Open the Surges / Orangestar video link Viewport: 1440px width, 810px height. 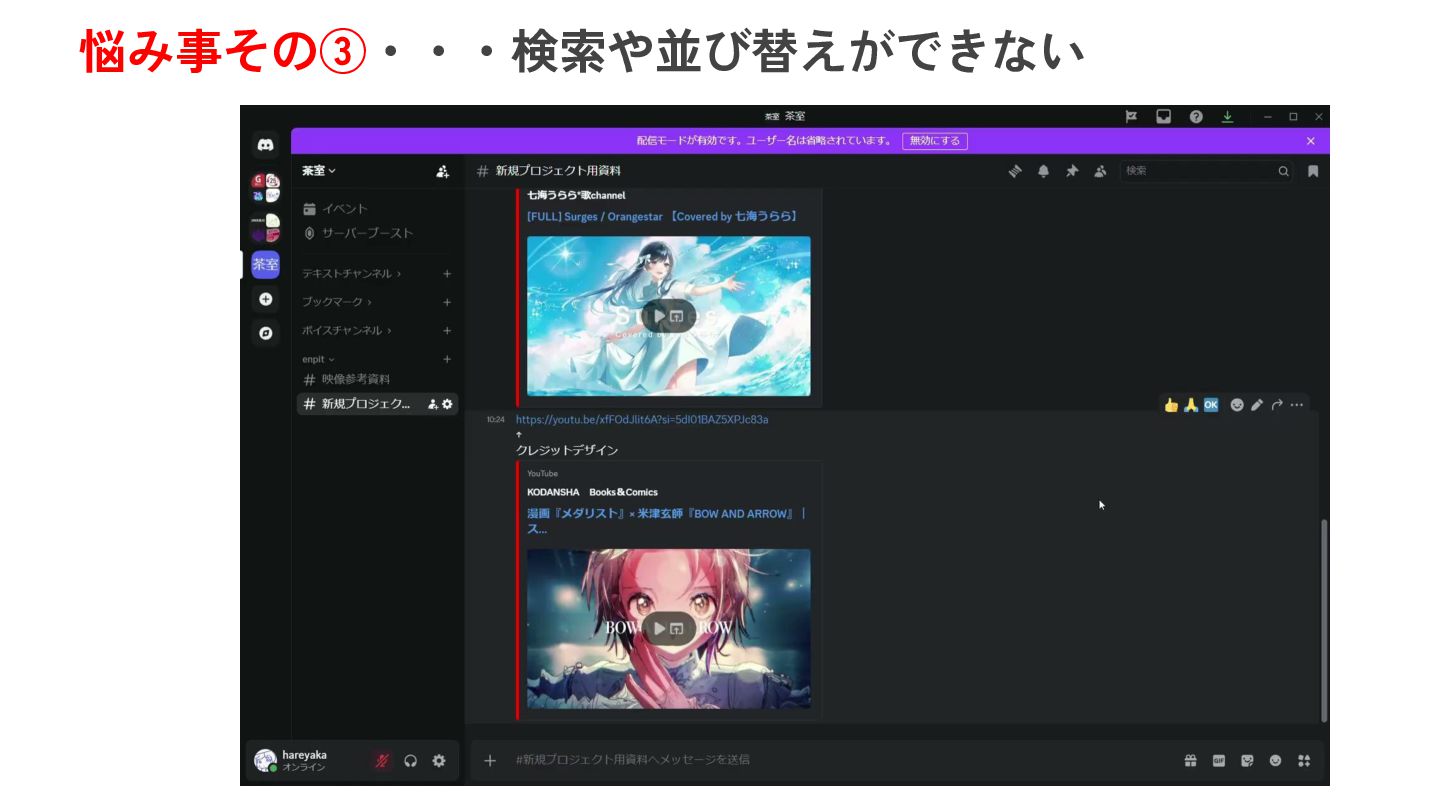(662, 216)
